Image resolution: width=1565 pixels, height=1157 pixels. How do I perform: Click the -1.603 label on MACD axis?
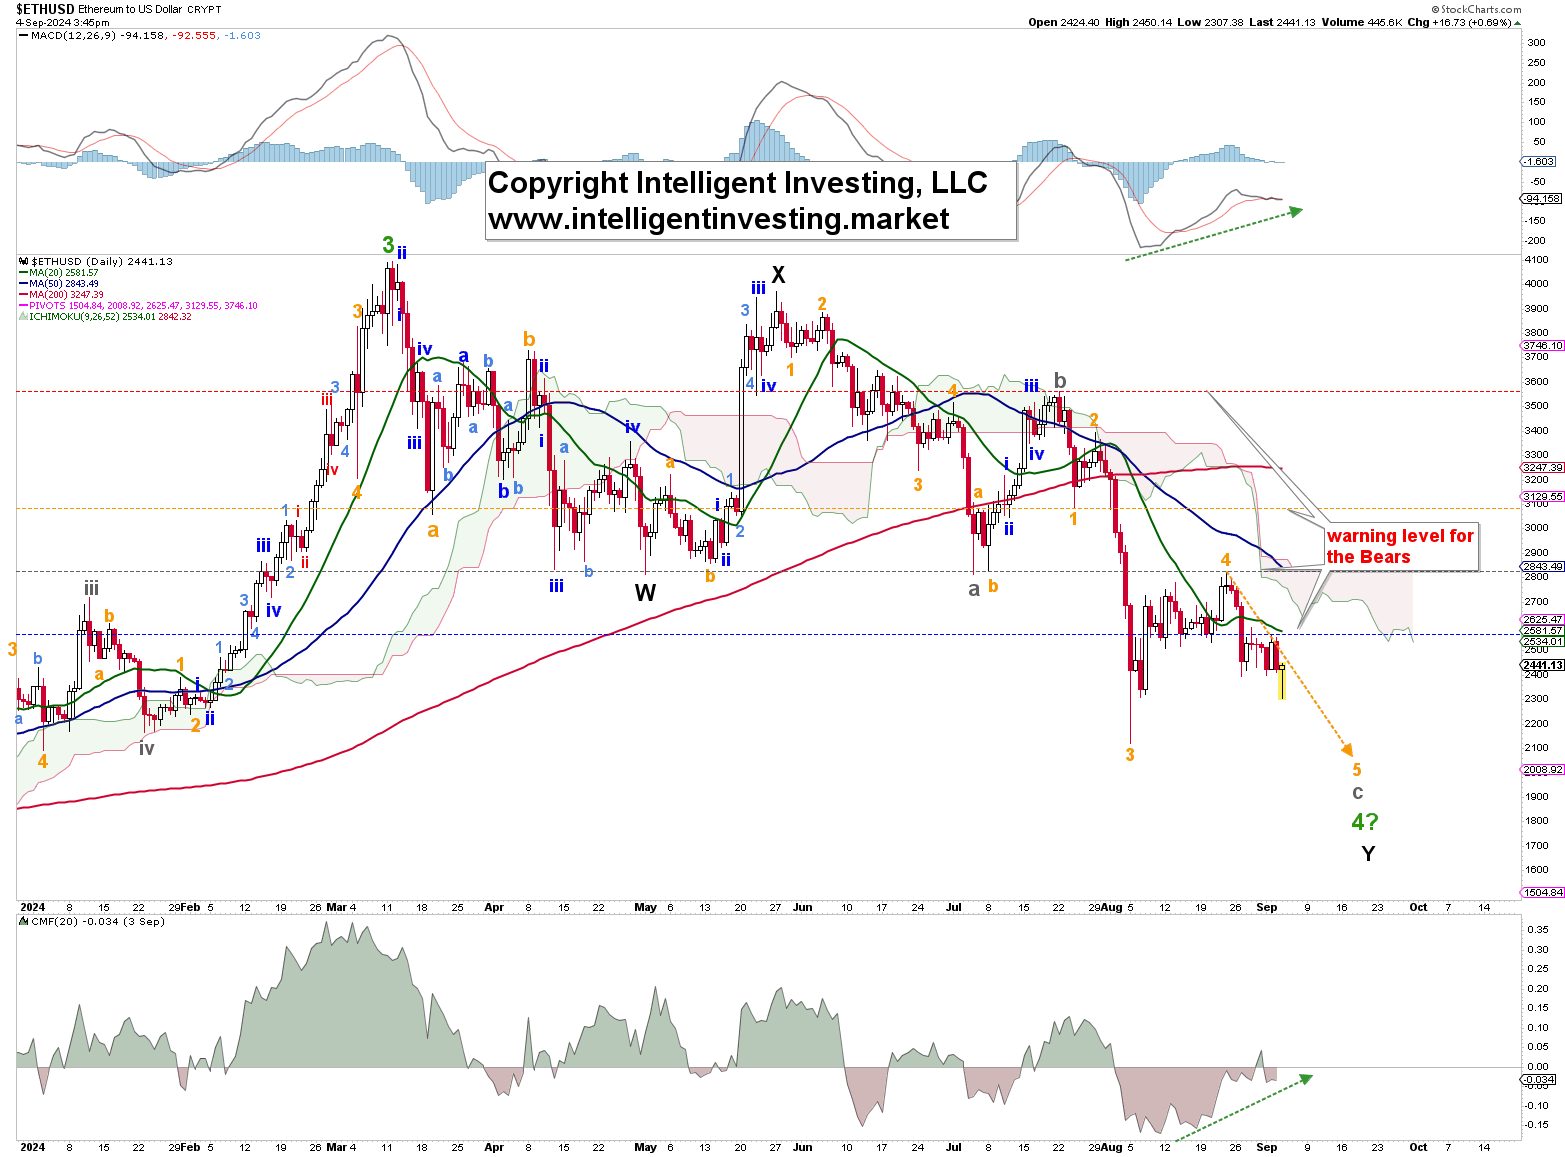coord(1538,161)
